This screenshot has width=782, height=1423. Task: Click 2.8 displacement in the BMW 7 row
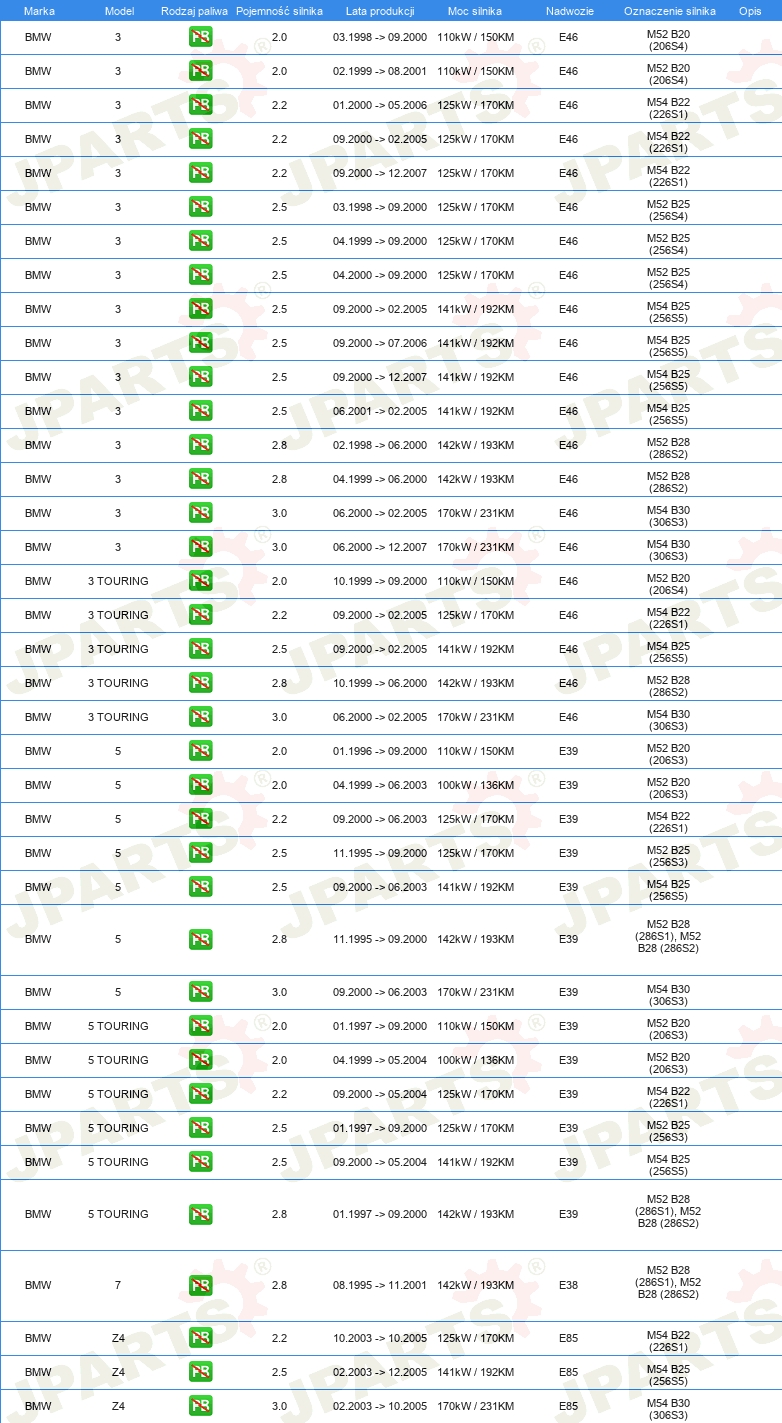(279, 1285)
